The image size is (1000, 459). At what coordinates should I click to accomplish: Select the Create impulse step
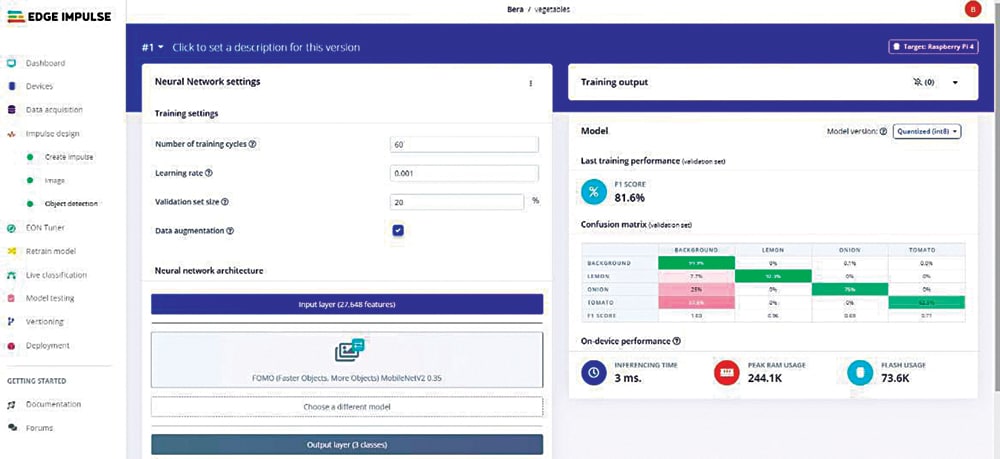(69, 157)
